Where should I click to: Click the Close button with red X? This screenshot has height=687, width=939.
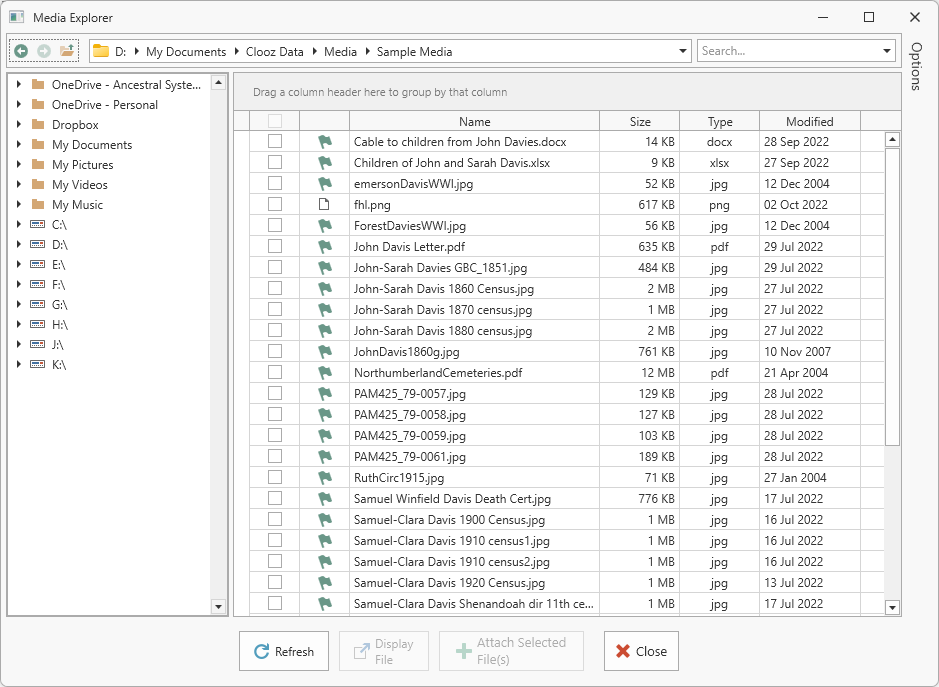coord(641,651)
